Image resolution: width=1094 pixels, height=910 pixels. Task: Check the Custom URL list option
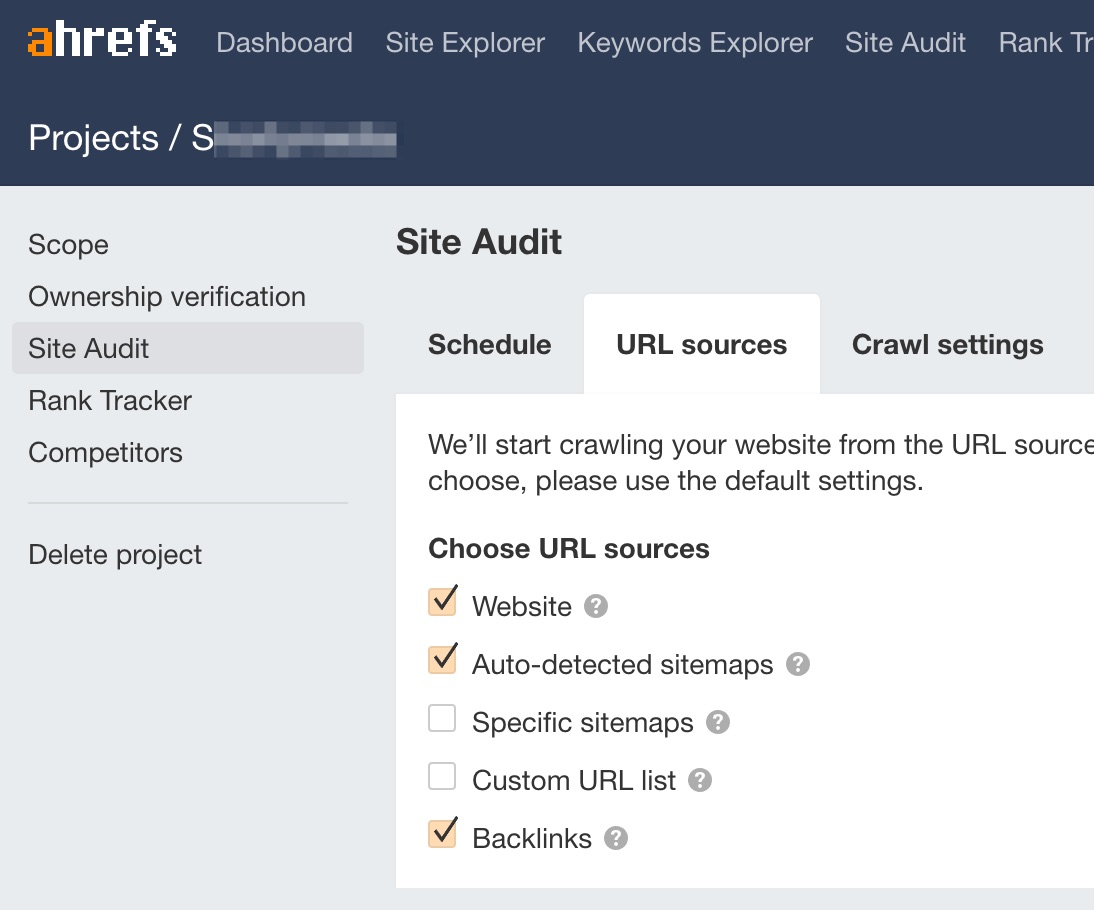(442, 777)
